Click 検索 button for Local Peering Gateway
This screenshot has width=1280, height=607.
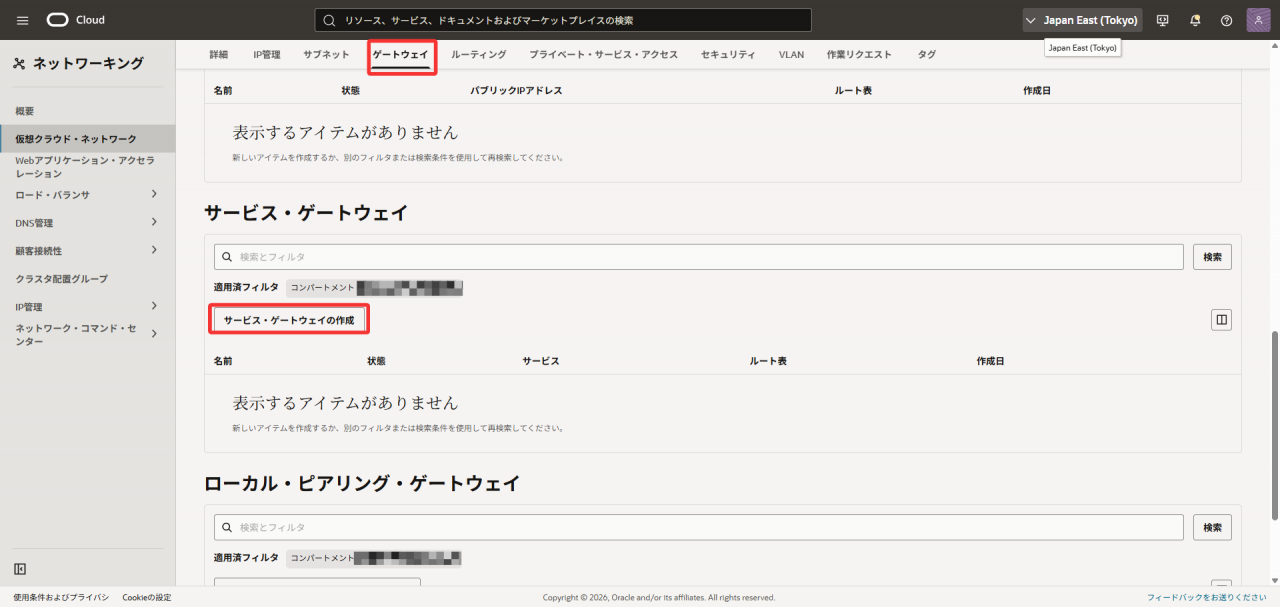pos(1212,527)
